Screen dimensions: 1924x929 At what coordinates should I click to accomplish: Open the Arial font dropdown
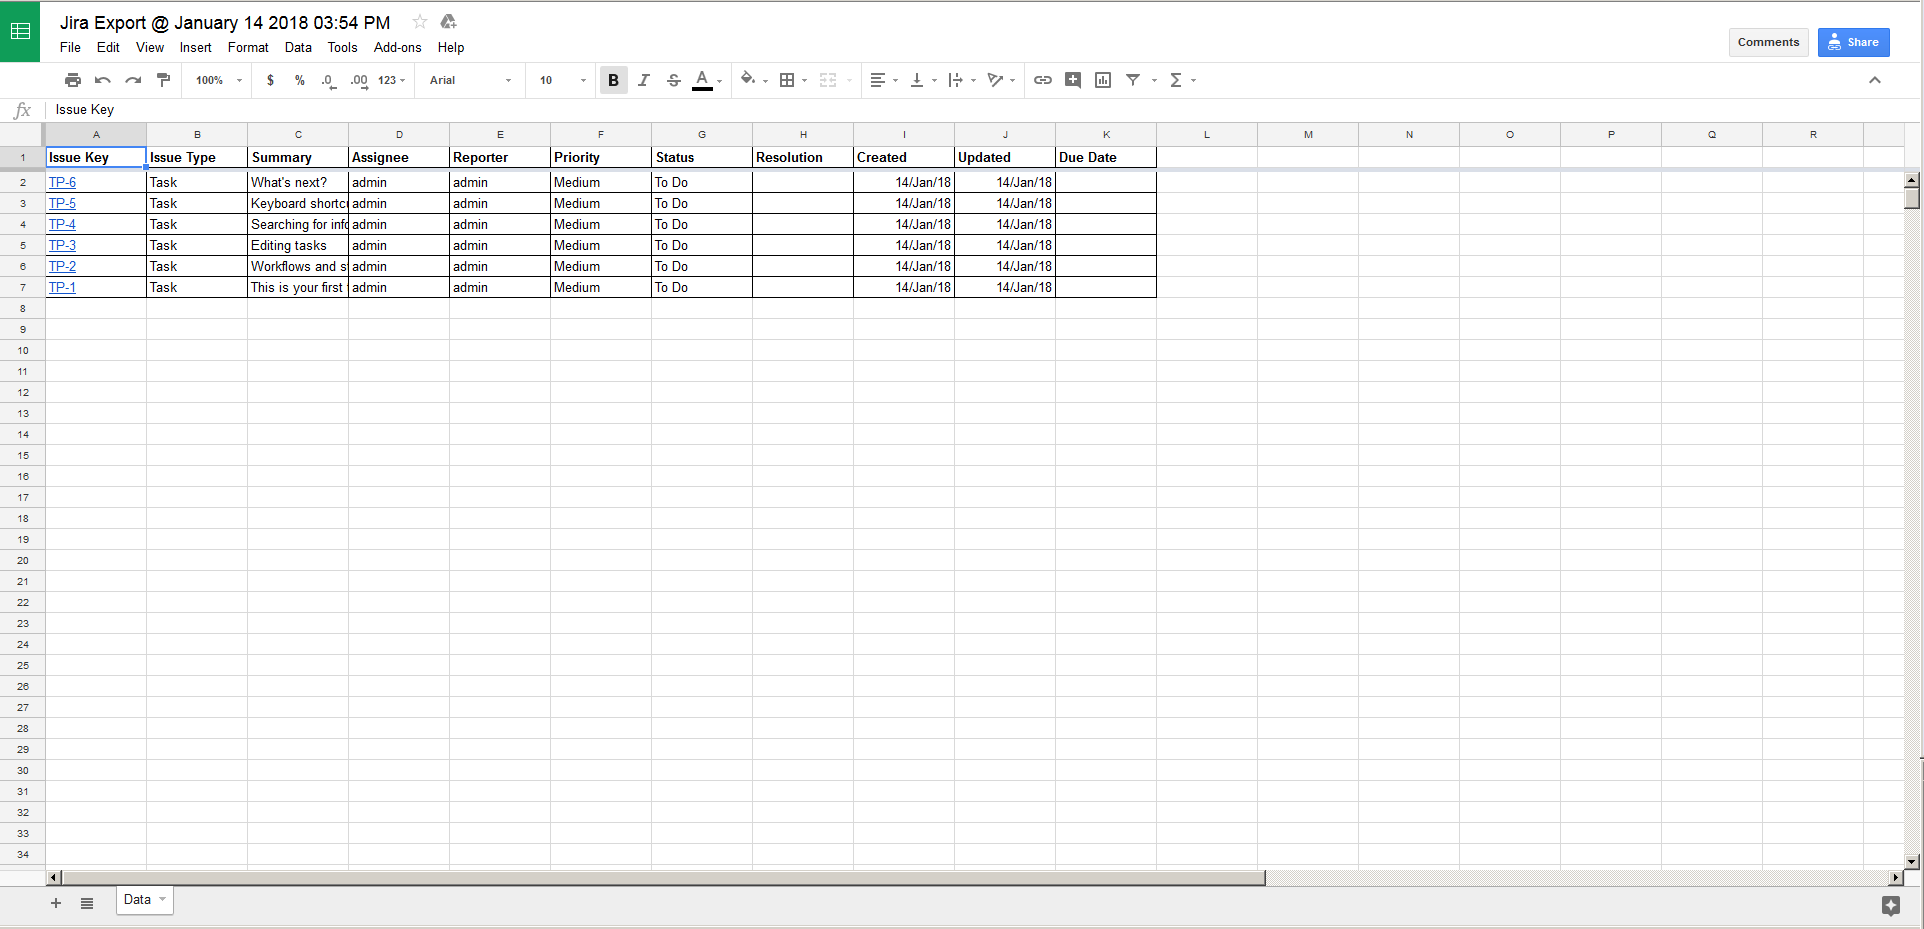tap(470, 80)
